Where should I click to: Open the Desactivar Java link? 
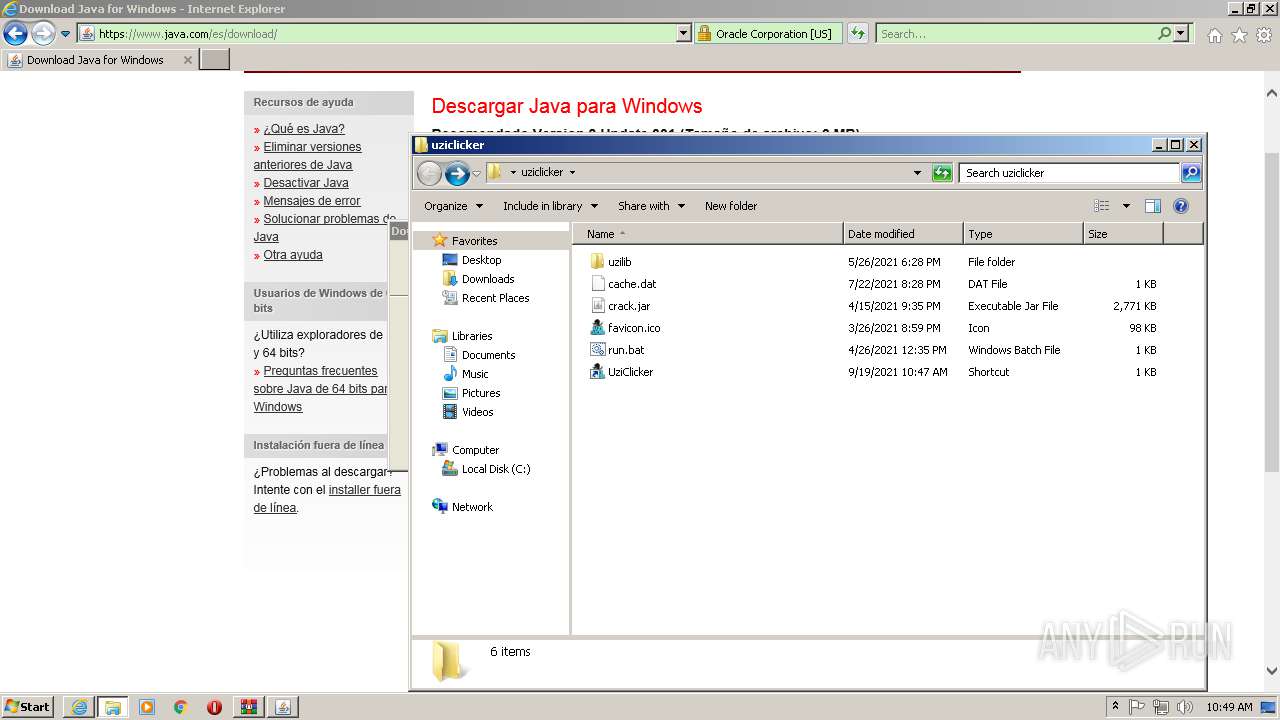pos(306,183)
